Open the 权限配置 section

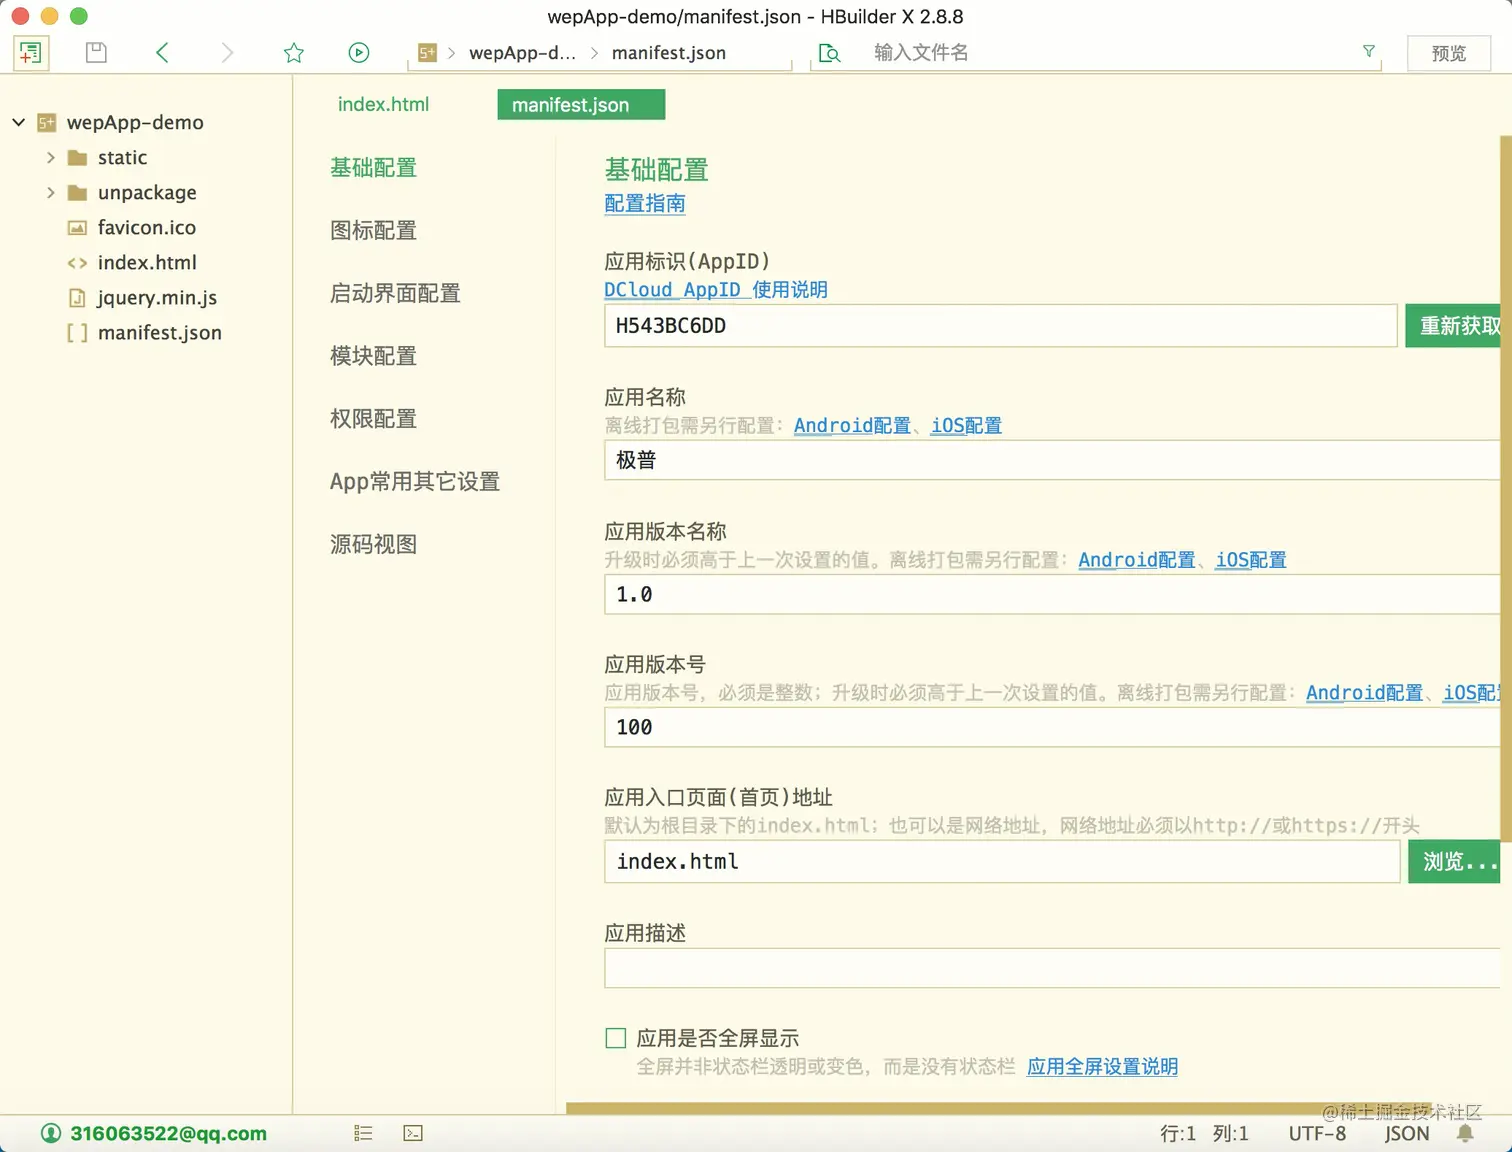[x=373, y=419]
